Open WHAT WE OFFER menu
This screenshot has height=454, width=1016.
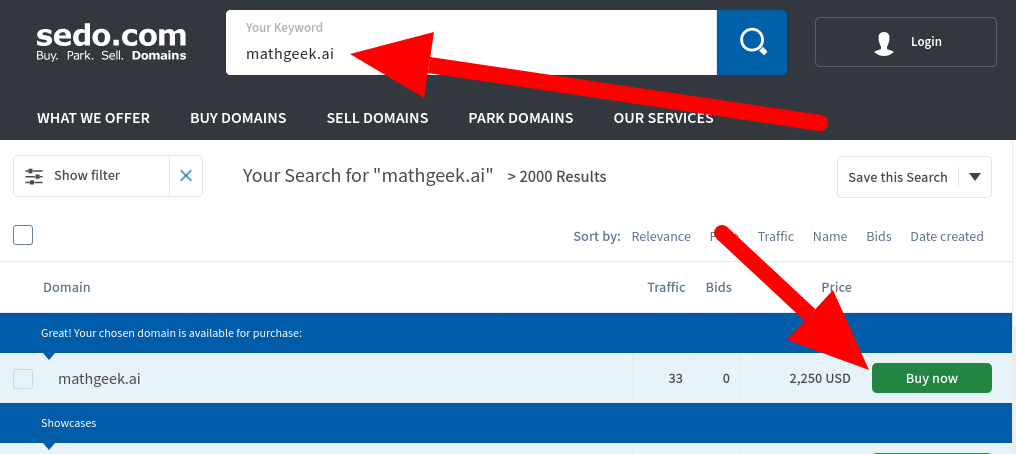(x=93, y=118)
